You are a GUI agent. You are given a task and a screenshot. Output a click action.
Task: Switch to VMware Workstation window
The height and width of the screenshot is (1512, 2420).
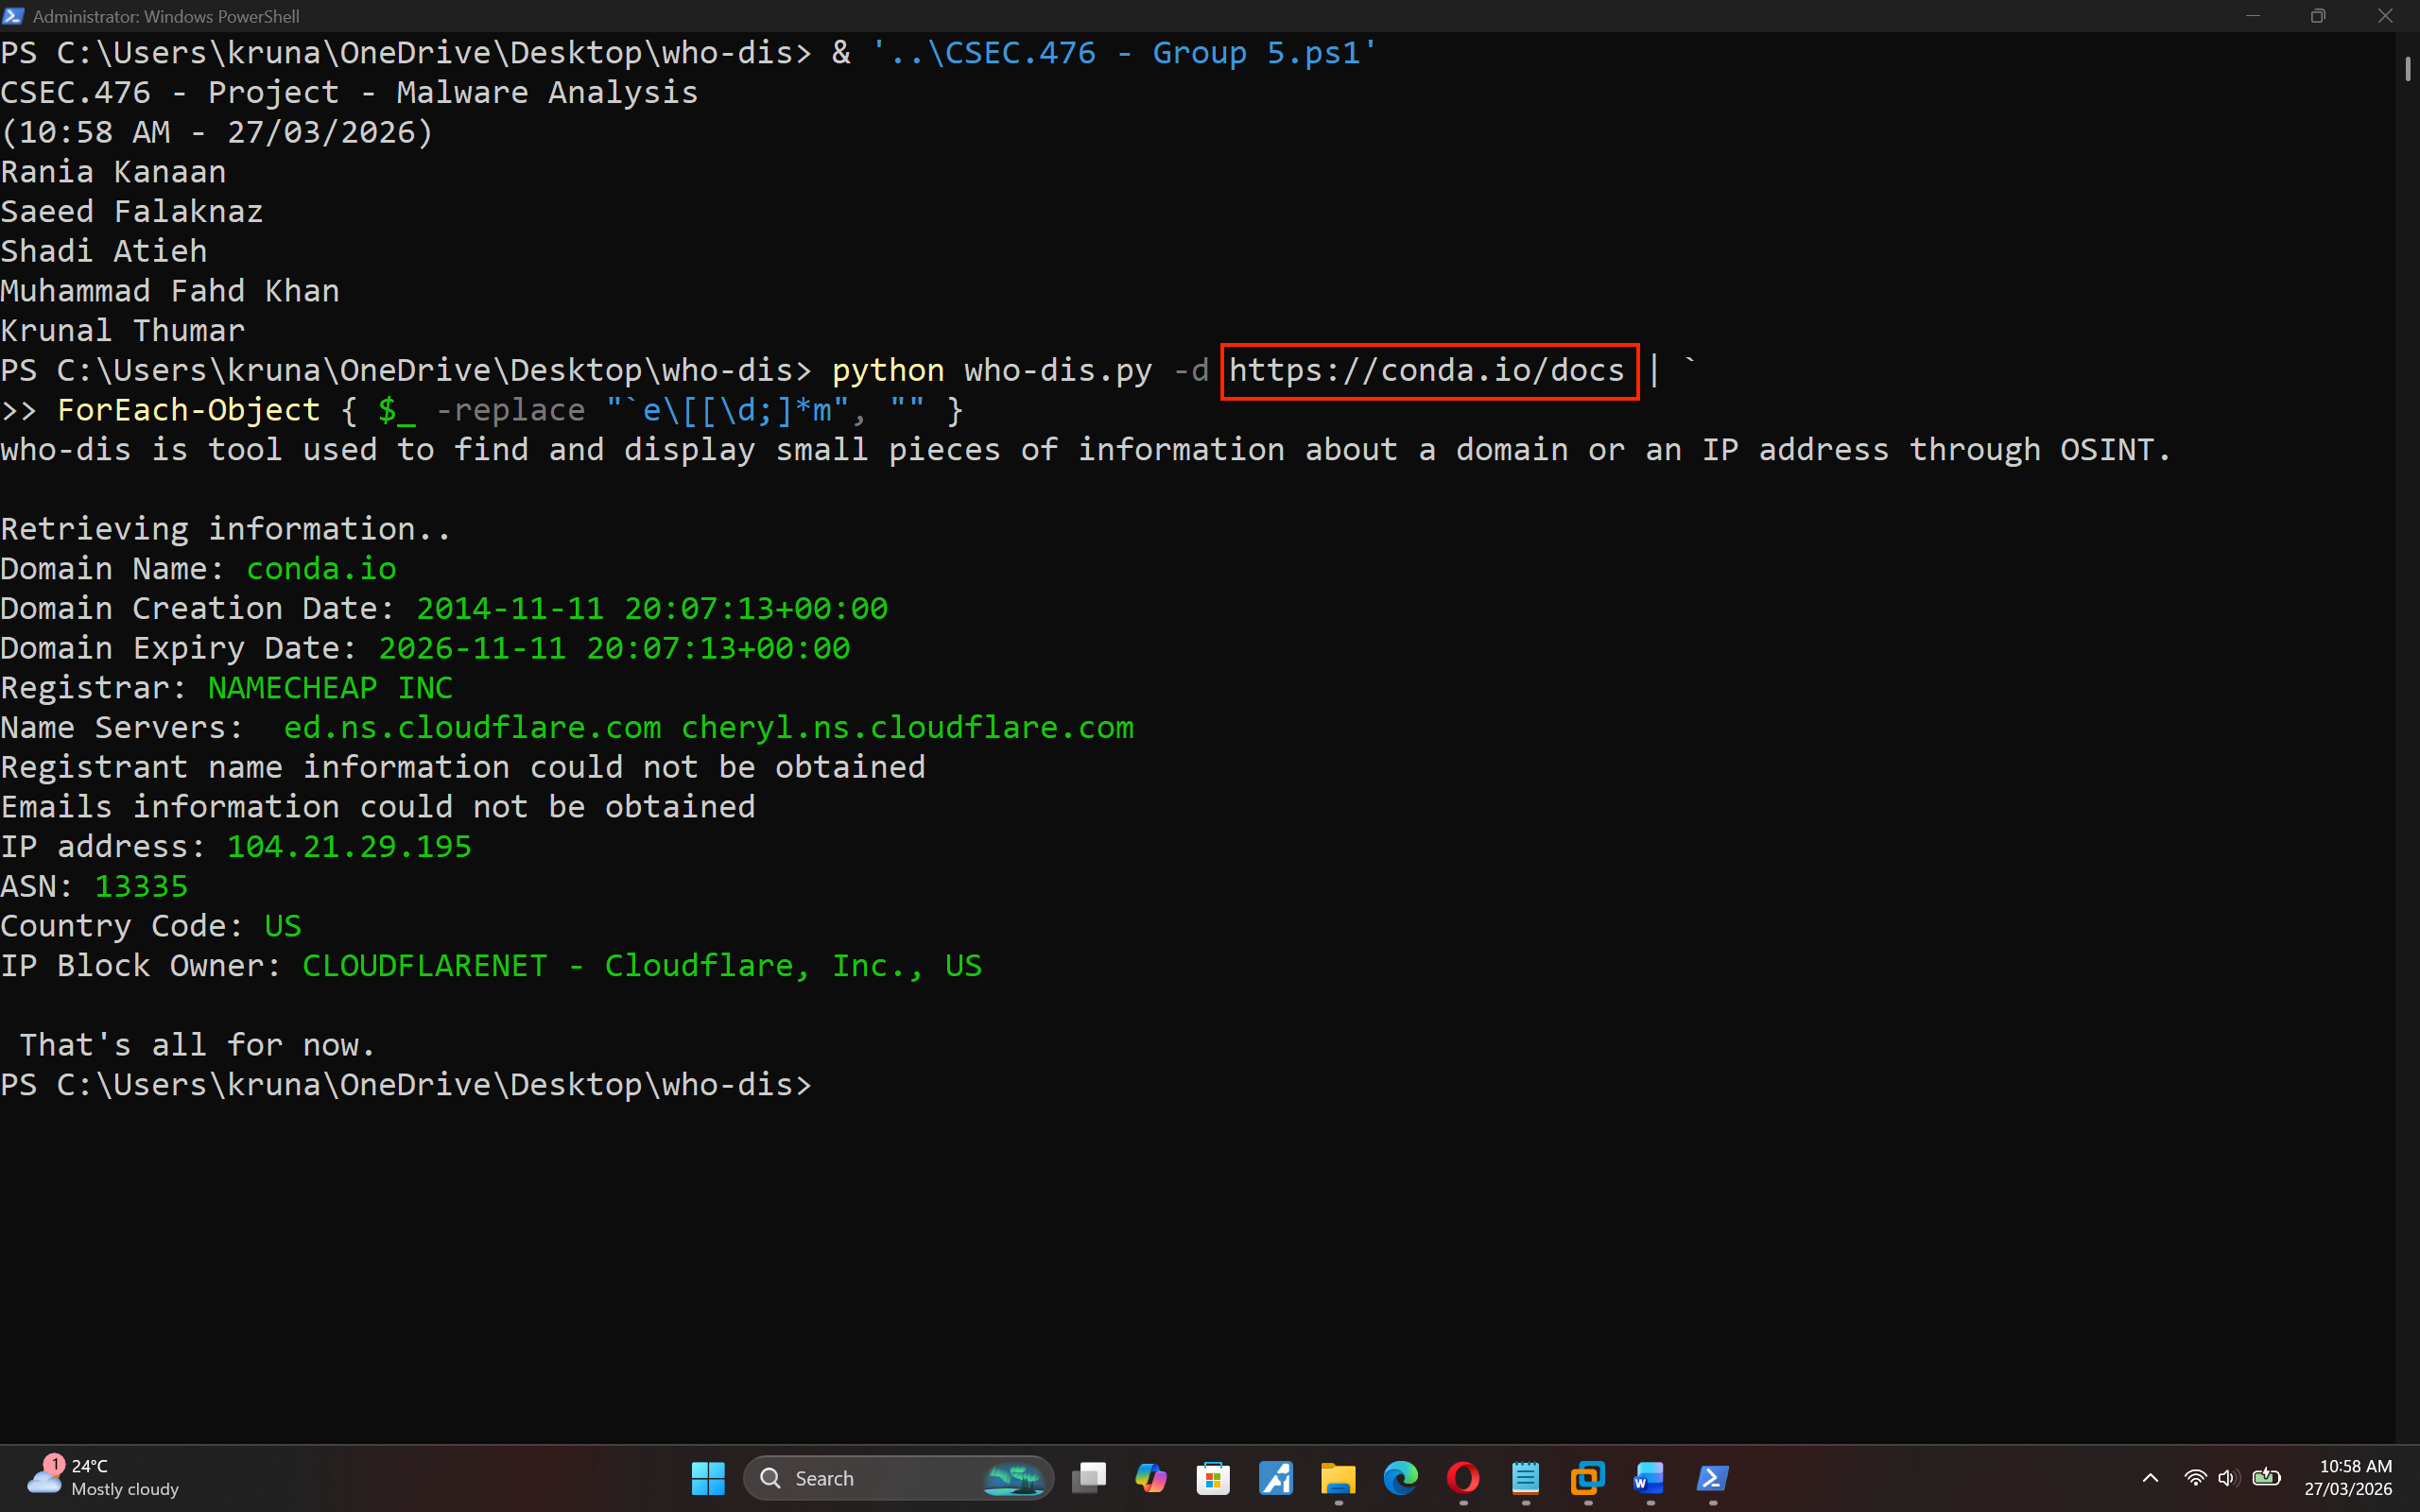pyautogui.click(x=1587, y=1477)
